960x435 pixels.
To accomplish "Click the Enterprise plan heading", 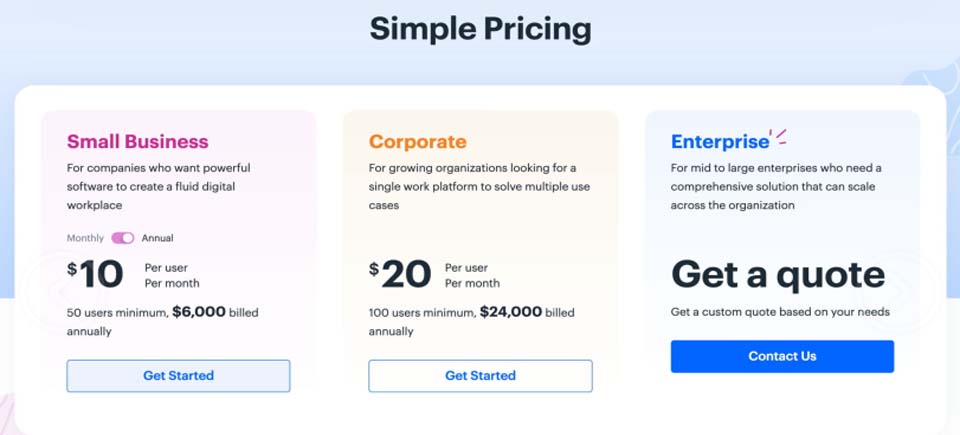I will [x=720, y=142].
